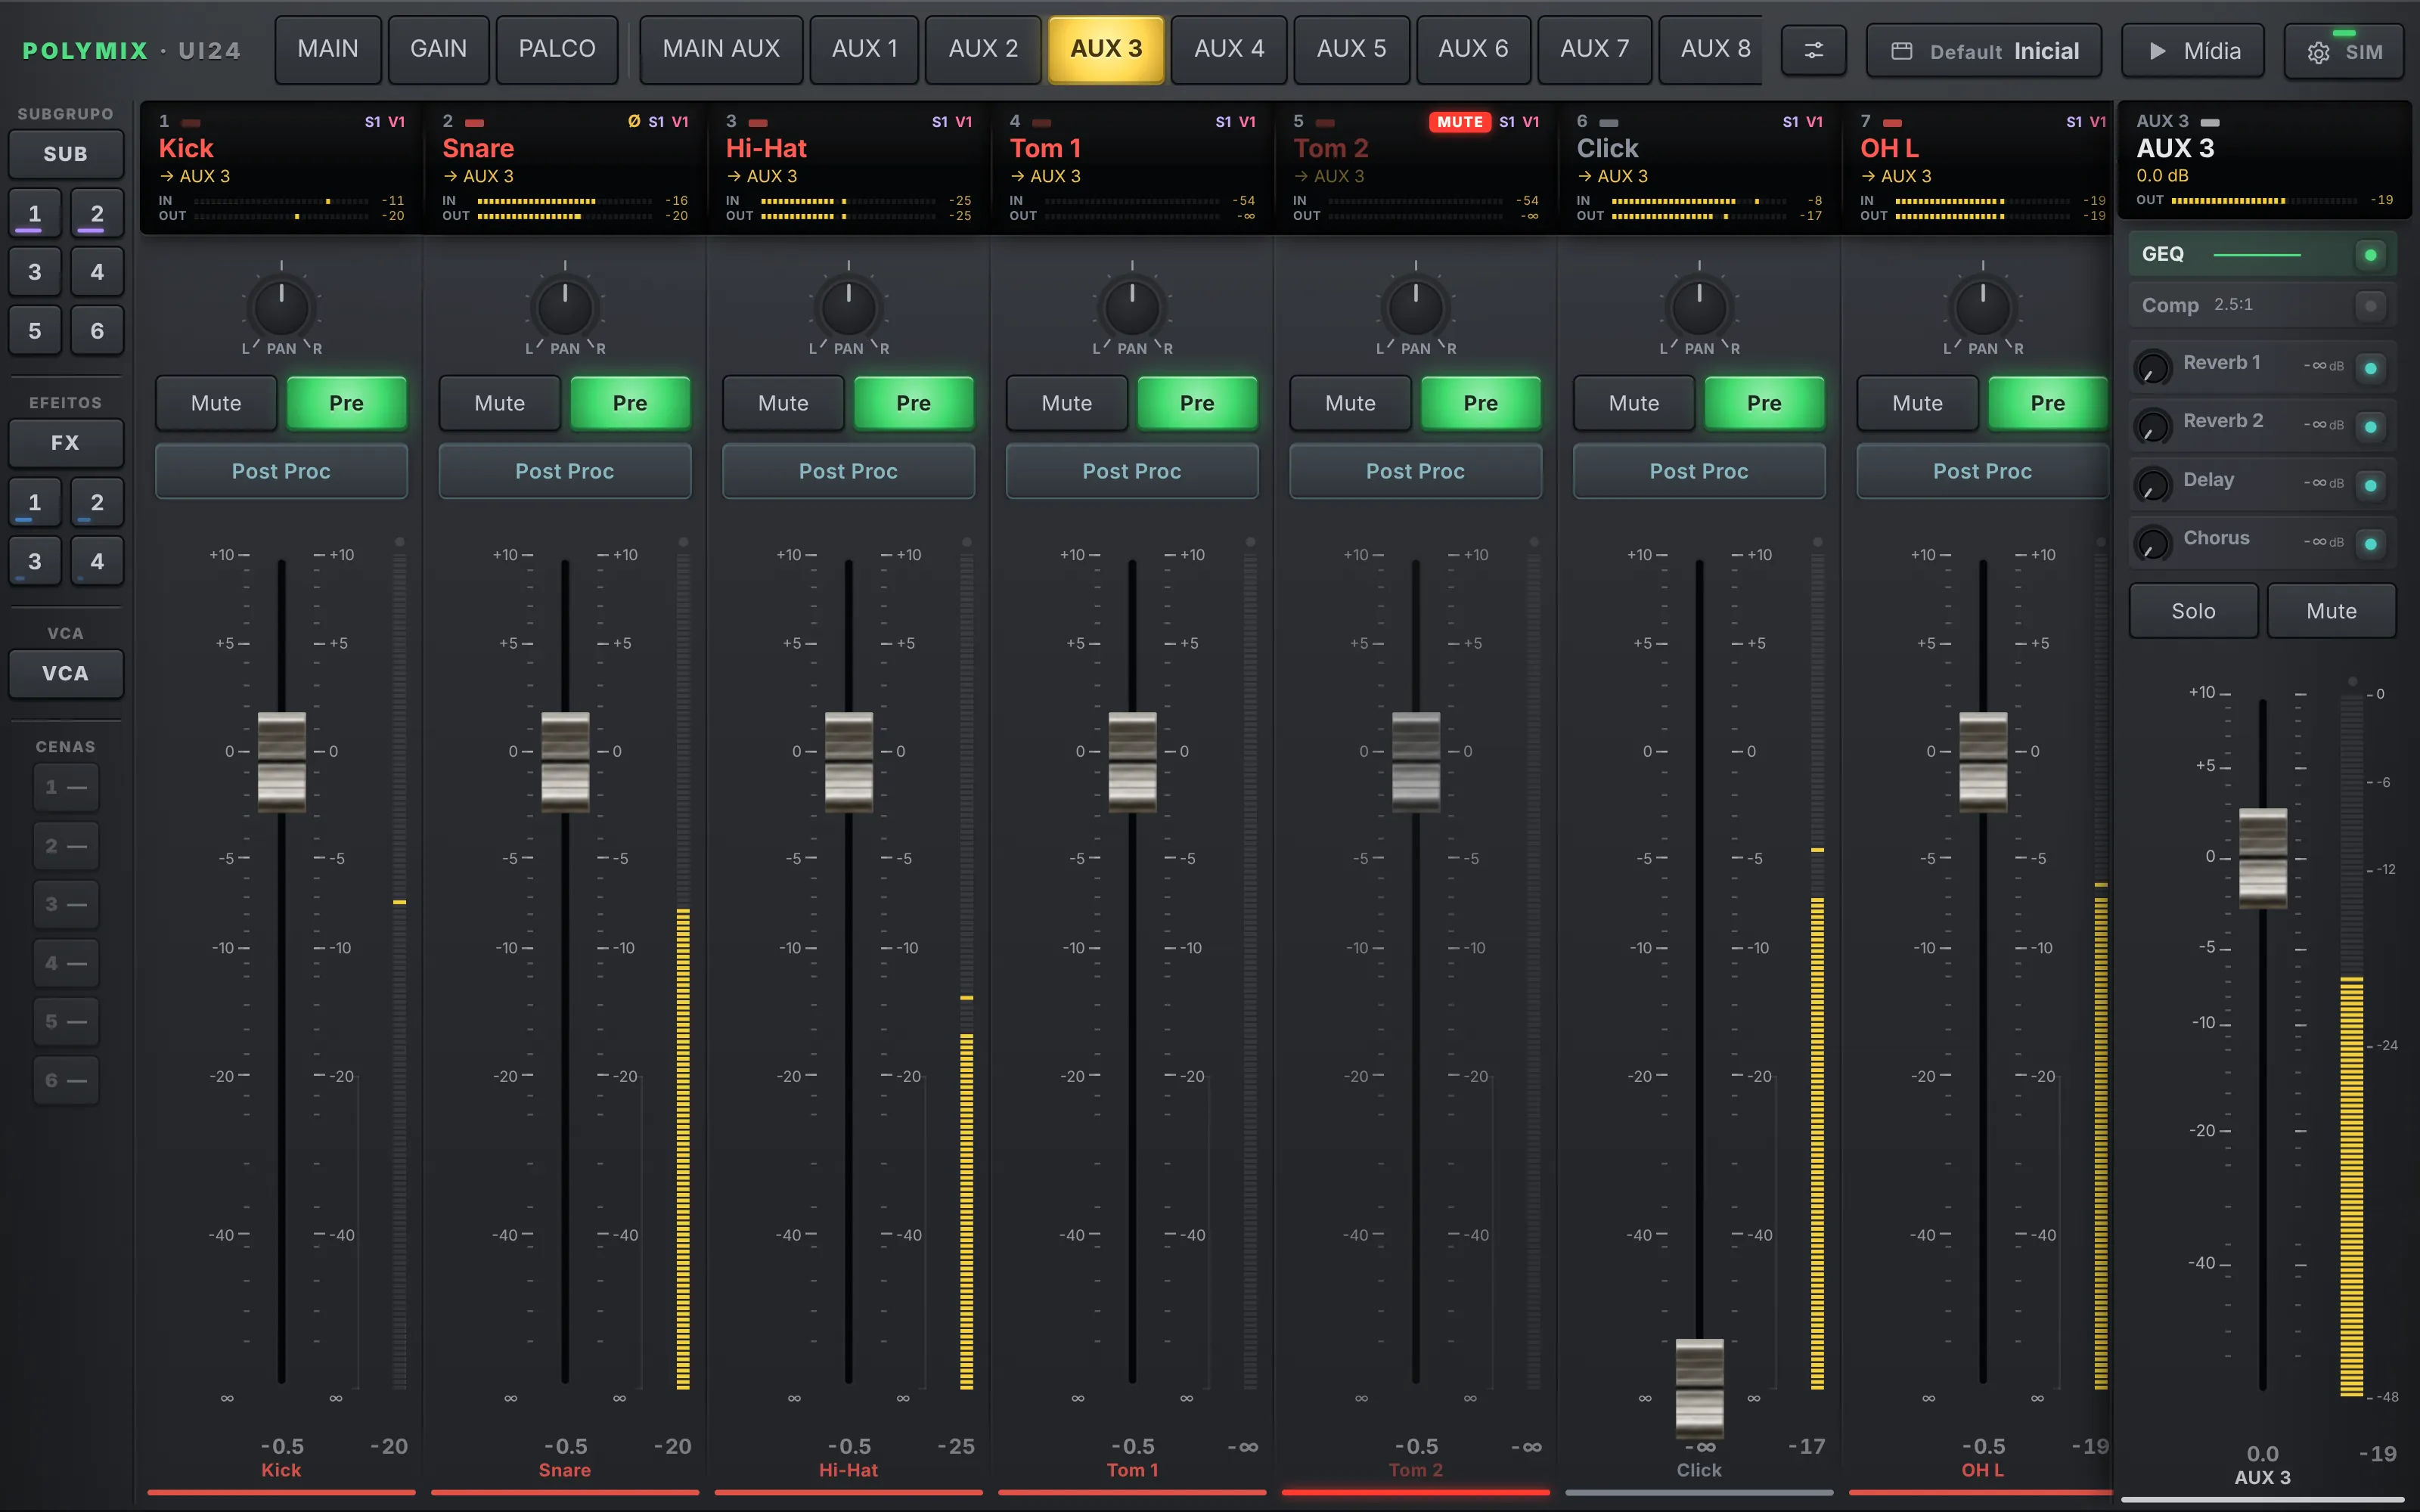This screenshot has height=1512, width=2420.
Task: Mute the Hi-Hat channel
Action: click(x=783, y=403)
